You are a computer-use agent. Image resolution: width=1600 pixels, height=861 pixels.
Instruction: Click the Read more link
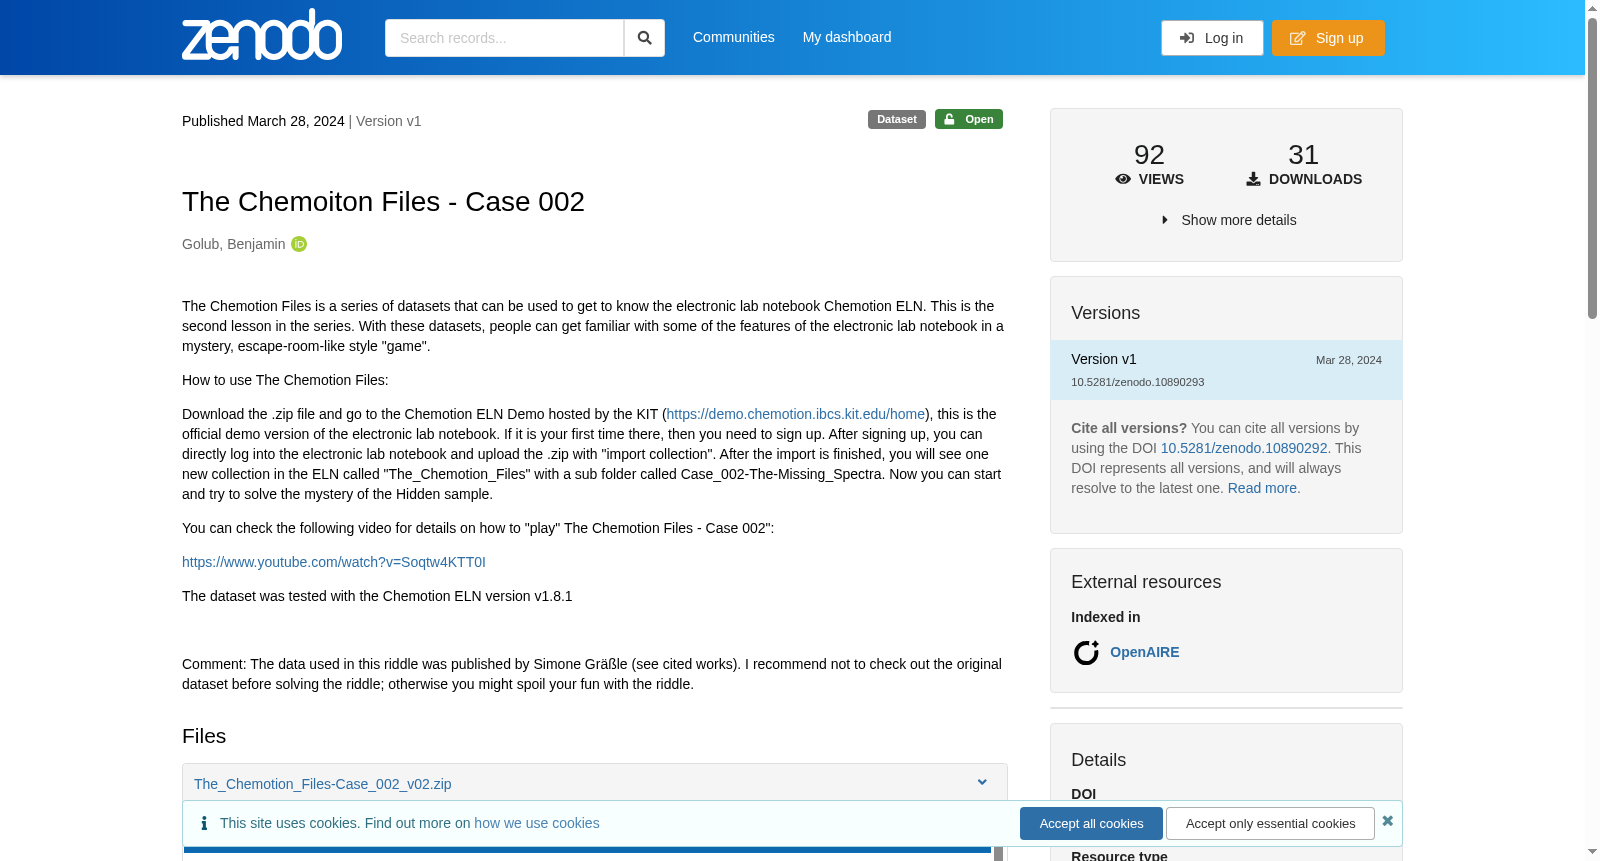point(1262,488)
